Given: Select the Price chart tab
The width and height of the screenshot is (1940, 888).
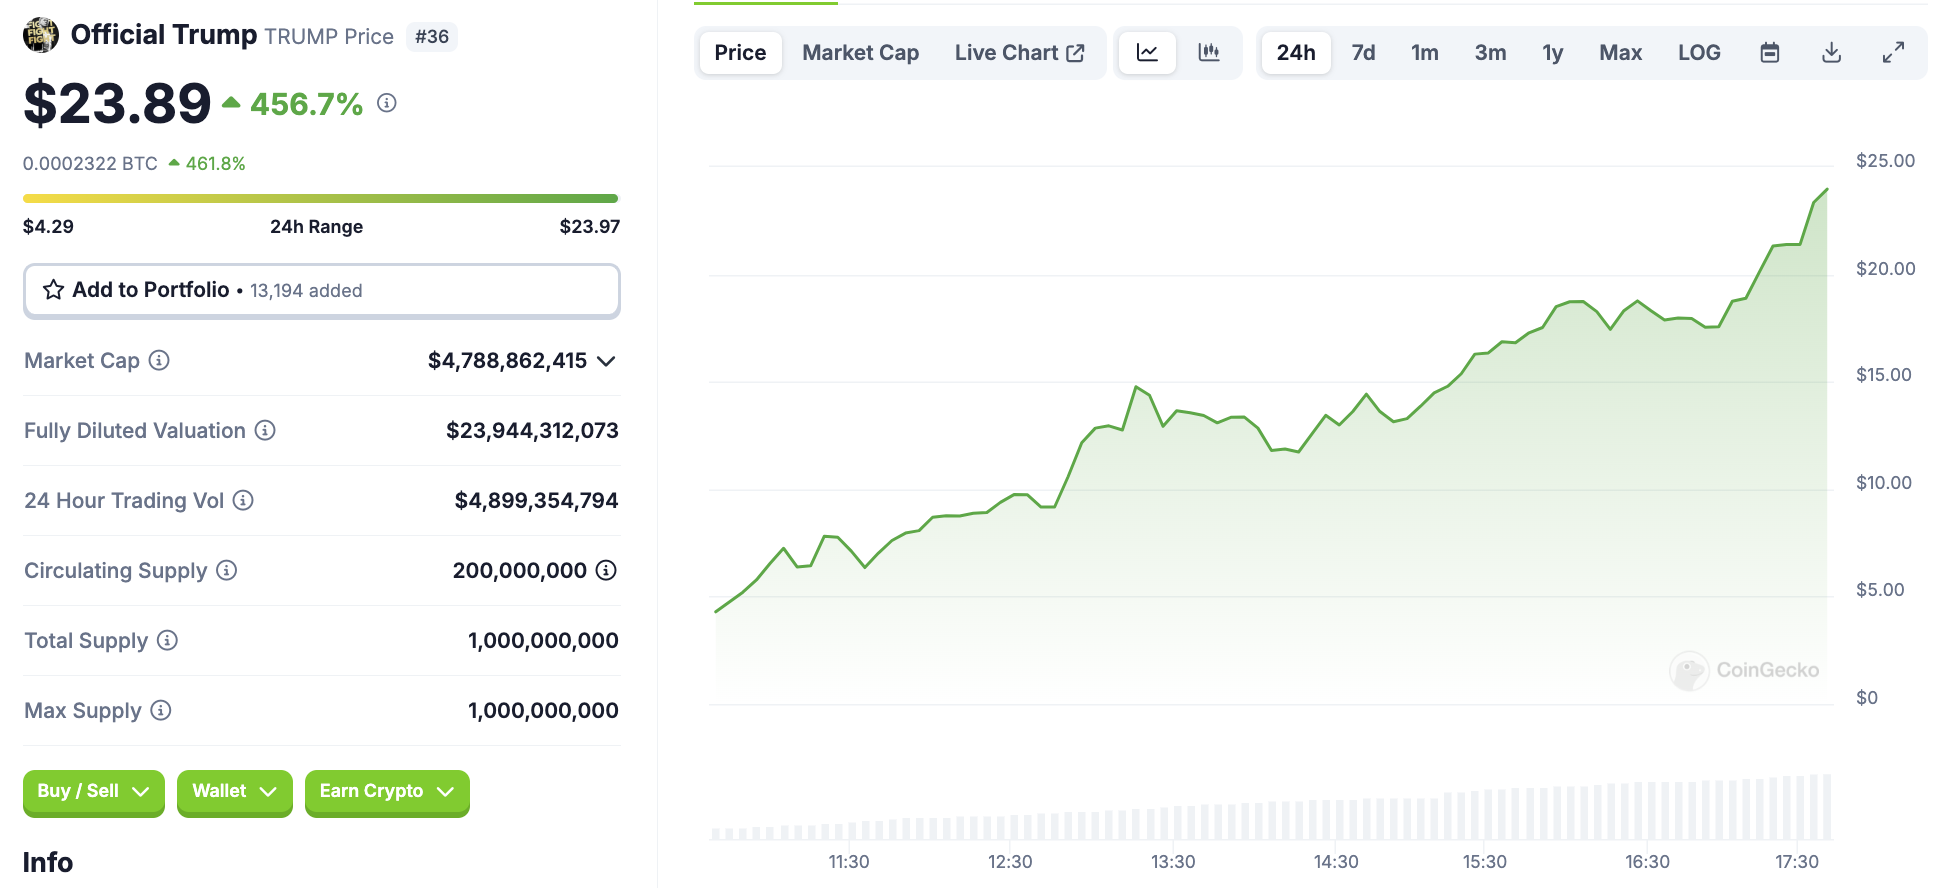Looking at the screenshot, I should click(x=740, y=53).
